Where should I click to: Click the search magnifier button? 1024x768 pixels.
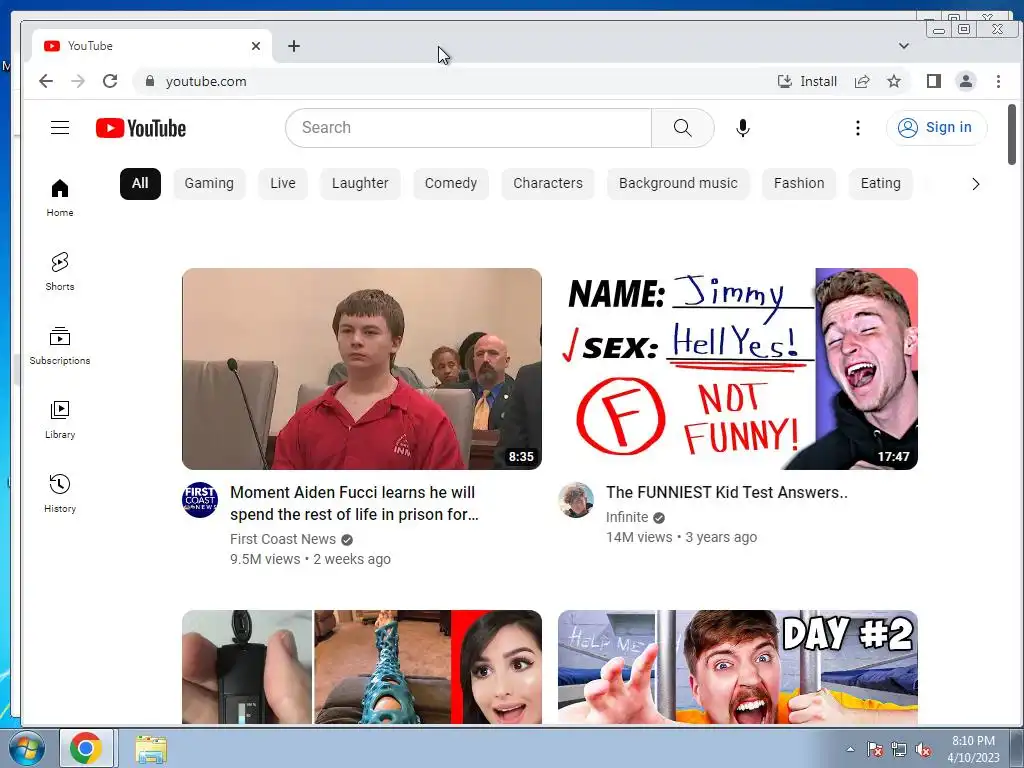(682, 128)
